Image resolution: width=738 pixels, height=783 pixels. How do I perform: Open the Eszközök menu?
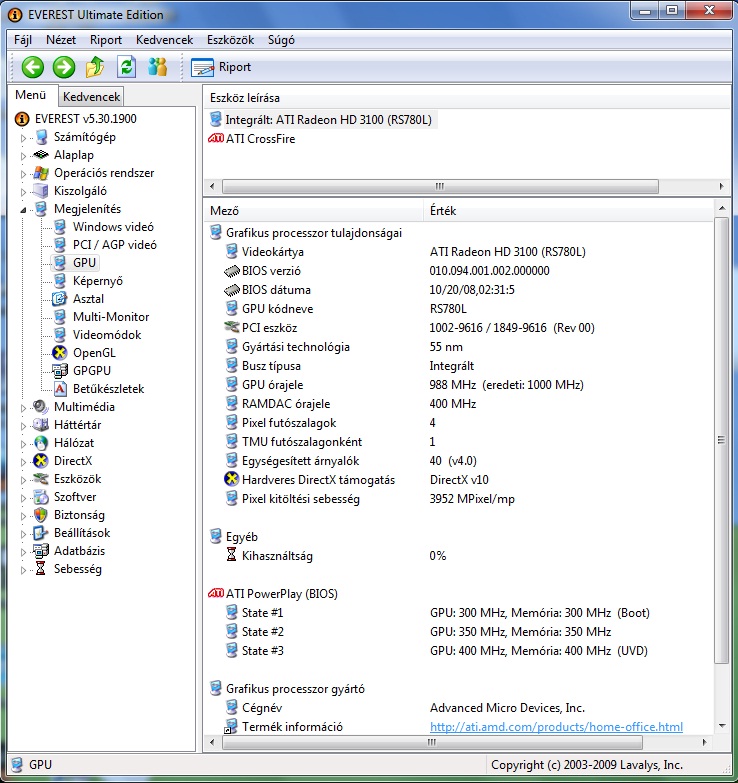[230, 40]
